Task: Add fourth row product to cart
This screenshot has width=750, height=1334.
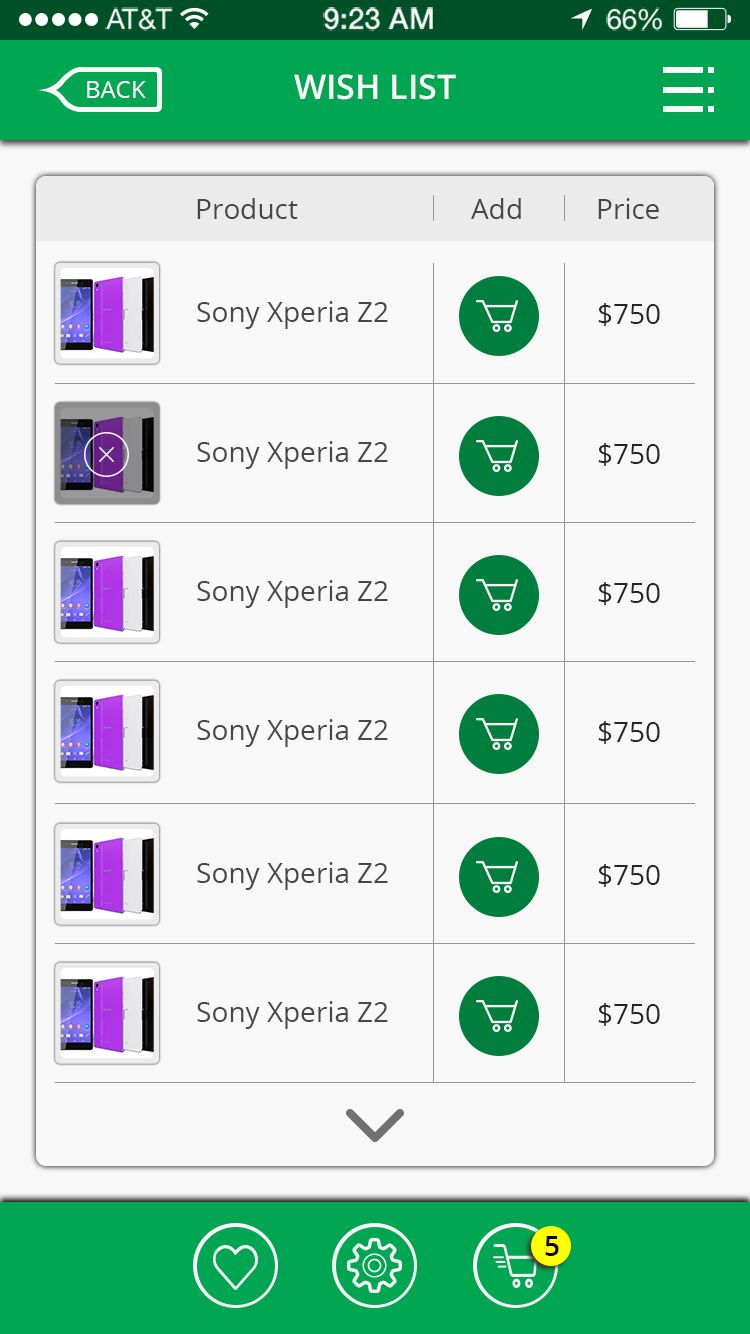Action: click(499, 734)
